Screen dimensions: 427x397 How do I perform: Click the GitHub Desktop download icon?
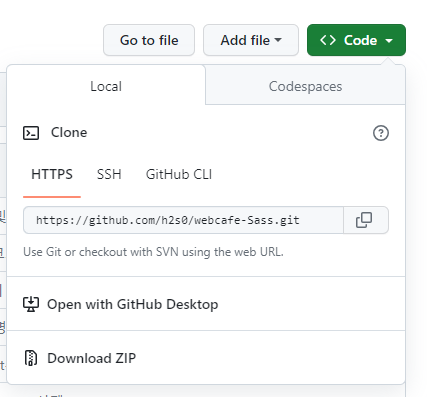(x=31, y=304)
